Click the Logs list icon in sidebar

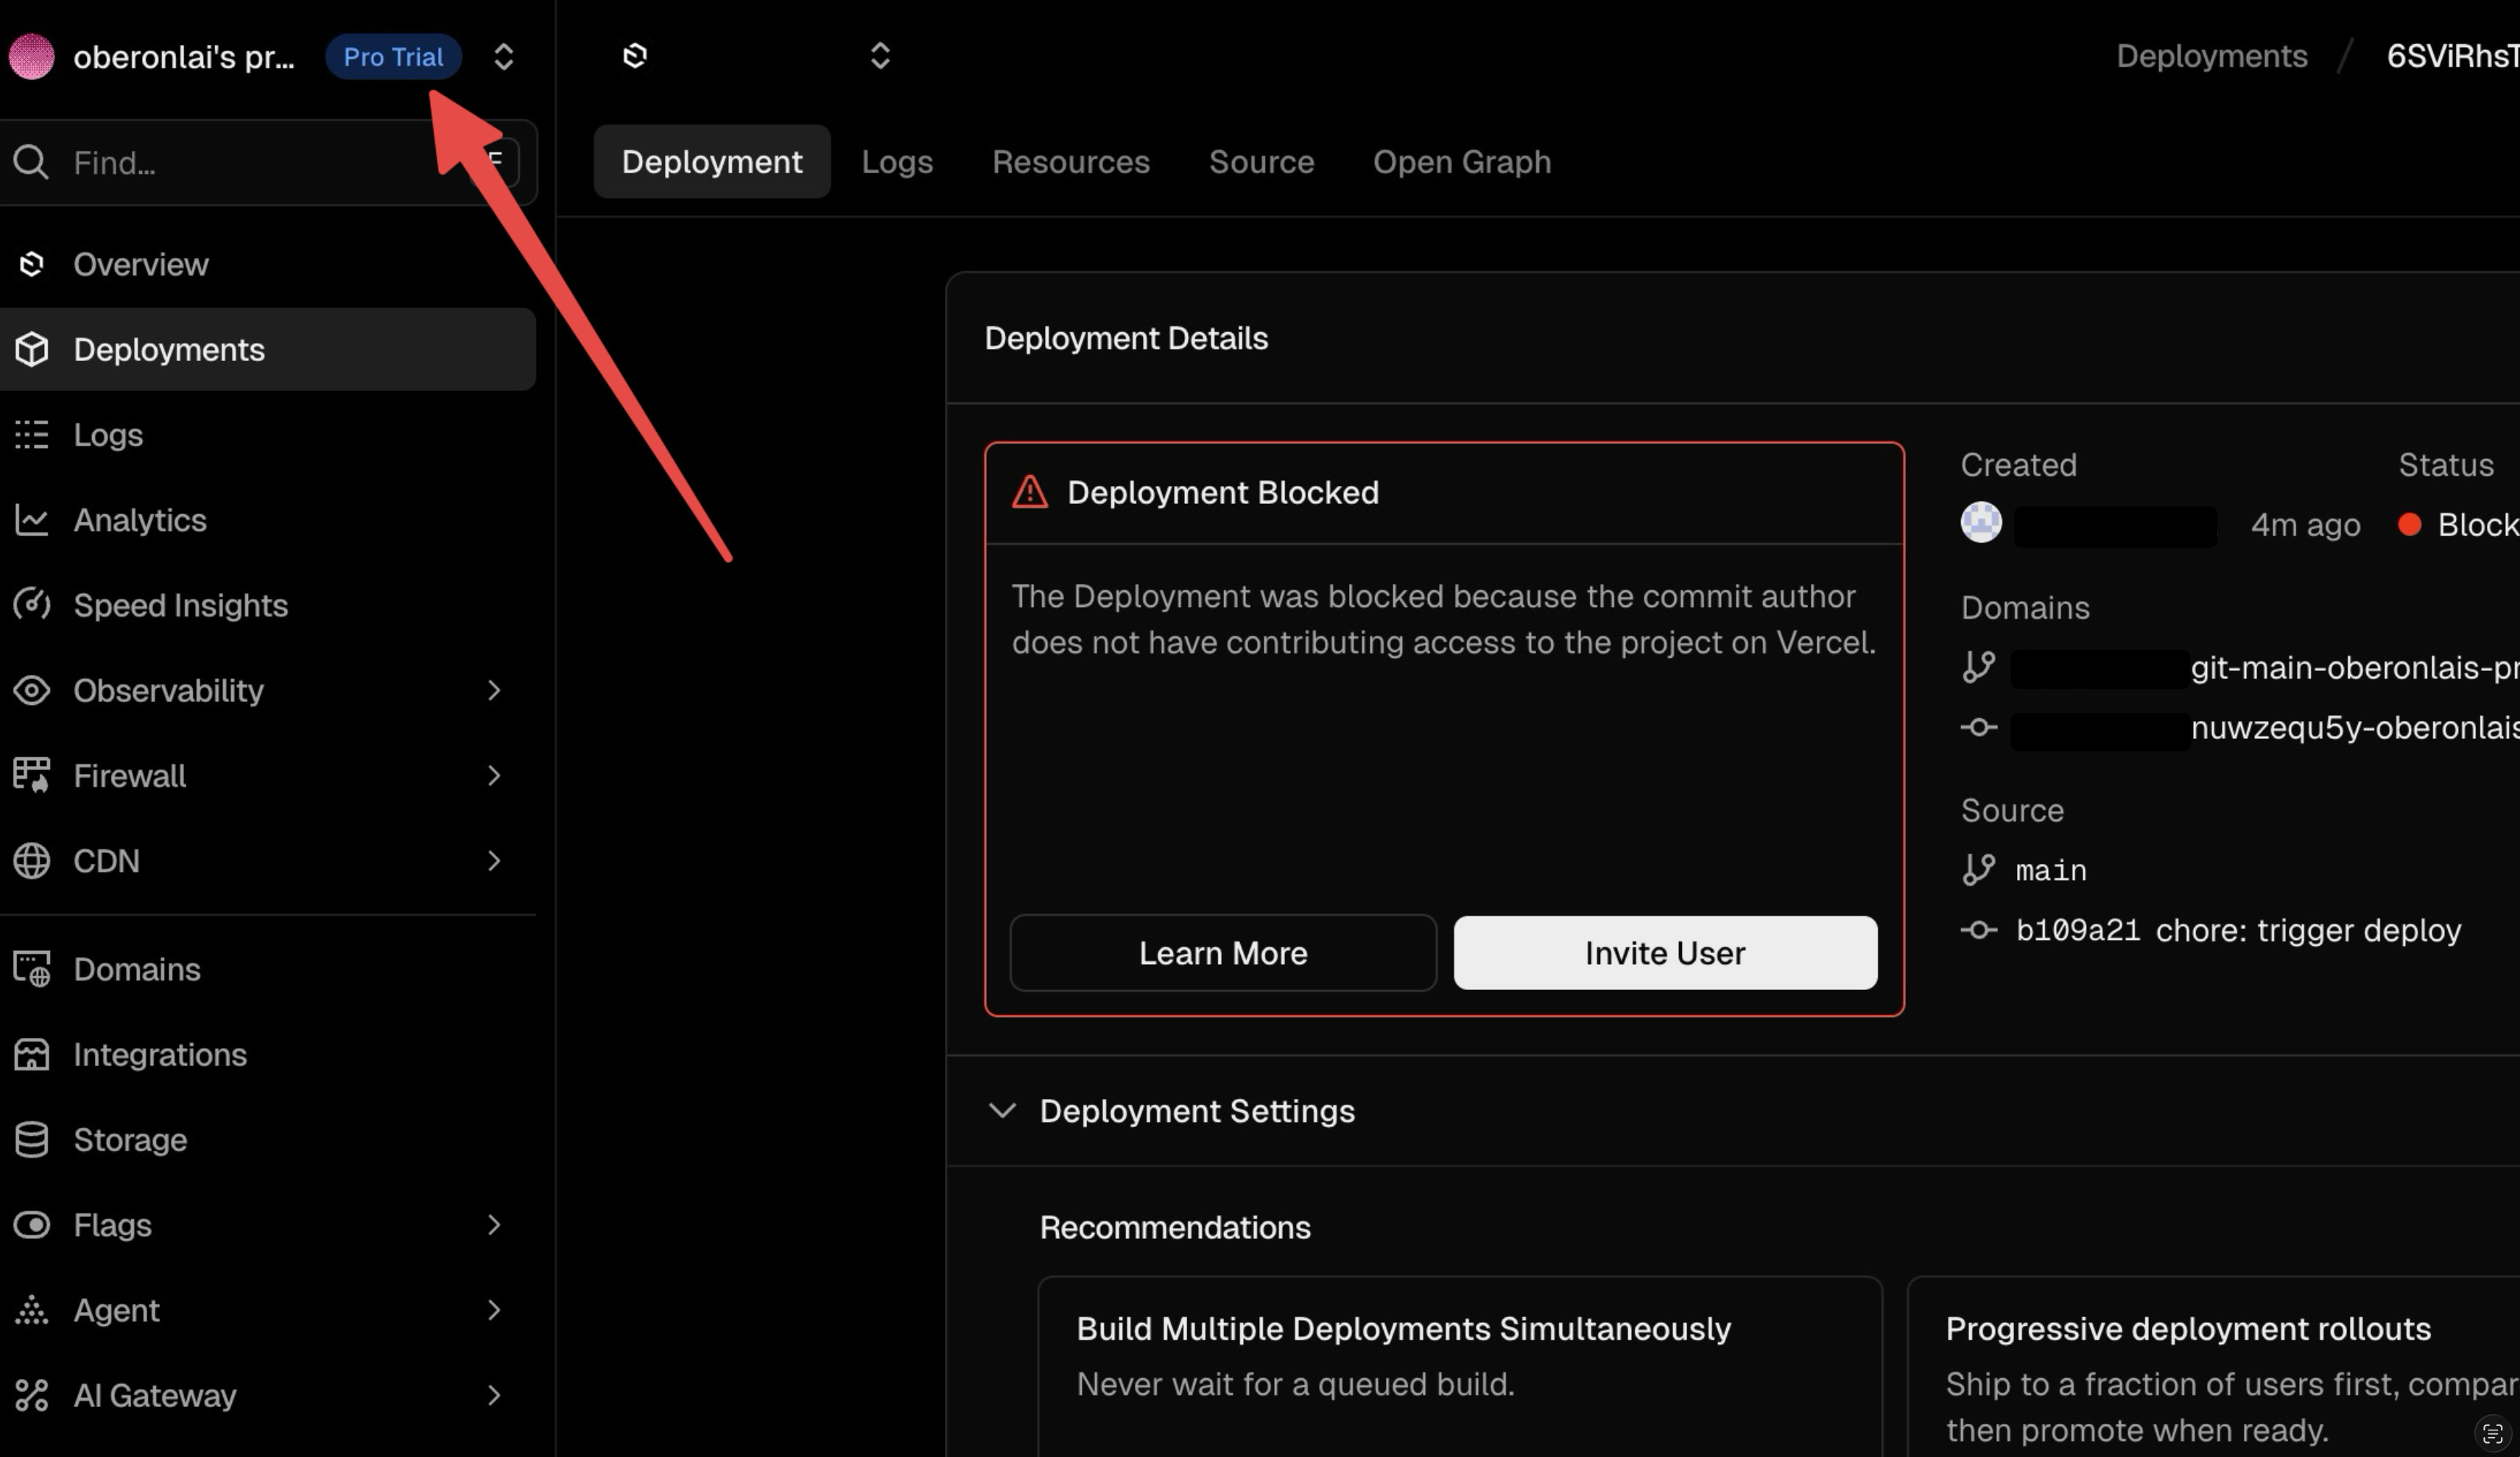pos(31,435)
